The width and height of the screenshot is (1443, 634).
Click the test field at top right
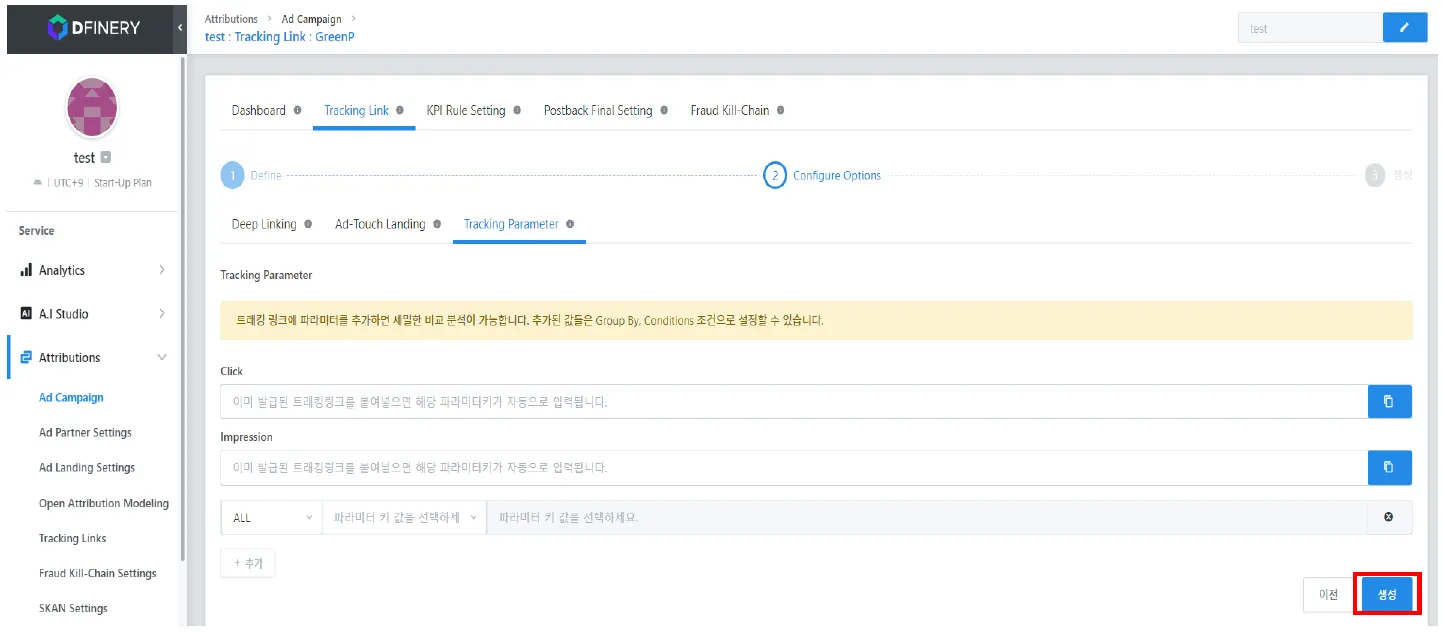(x=1310, y=28)
